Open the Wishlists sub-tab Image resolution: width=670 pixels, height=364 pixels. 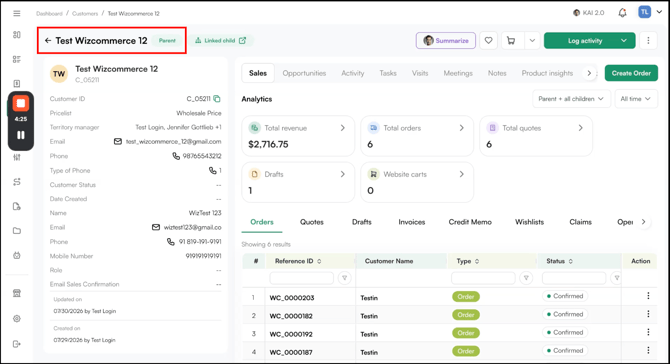[529, 222]
